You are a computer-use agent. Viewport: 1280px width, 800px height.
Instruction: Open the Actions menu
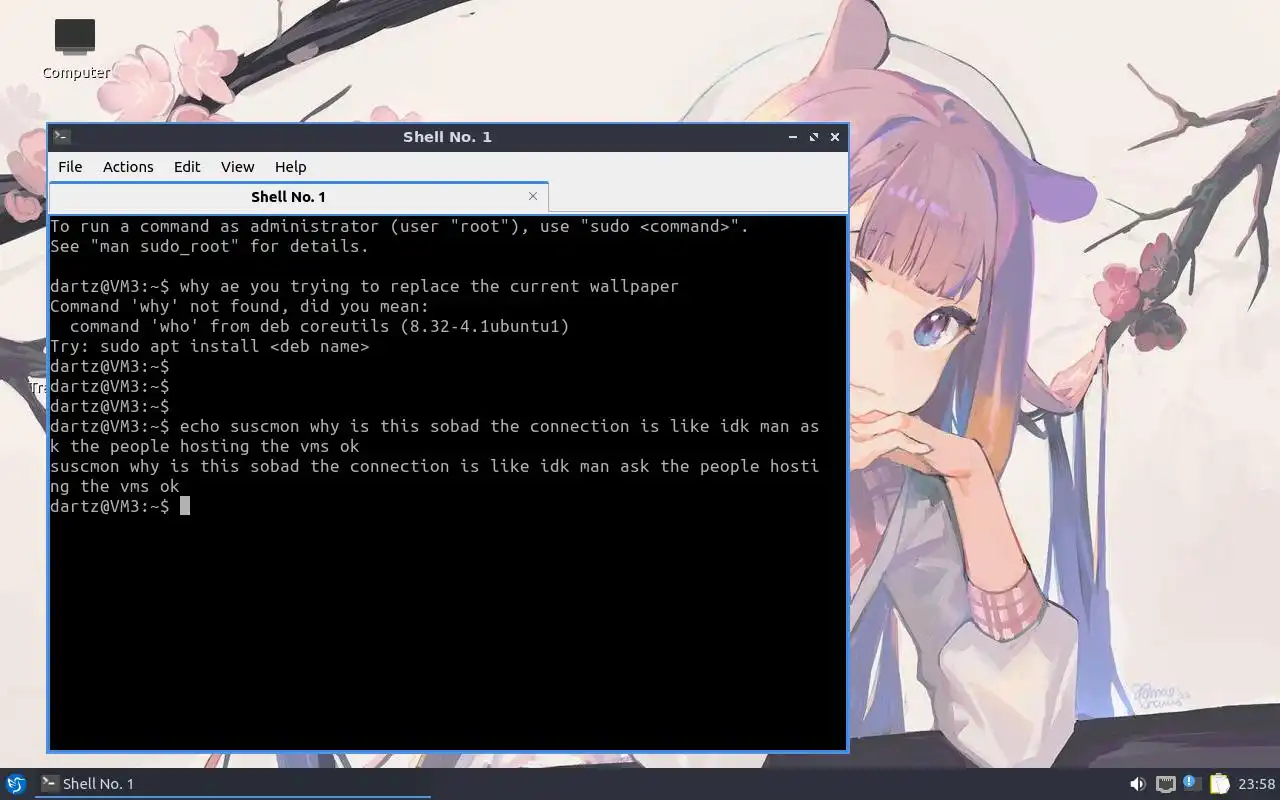tap(128, 167)
